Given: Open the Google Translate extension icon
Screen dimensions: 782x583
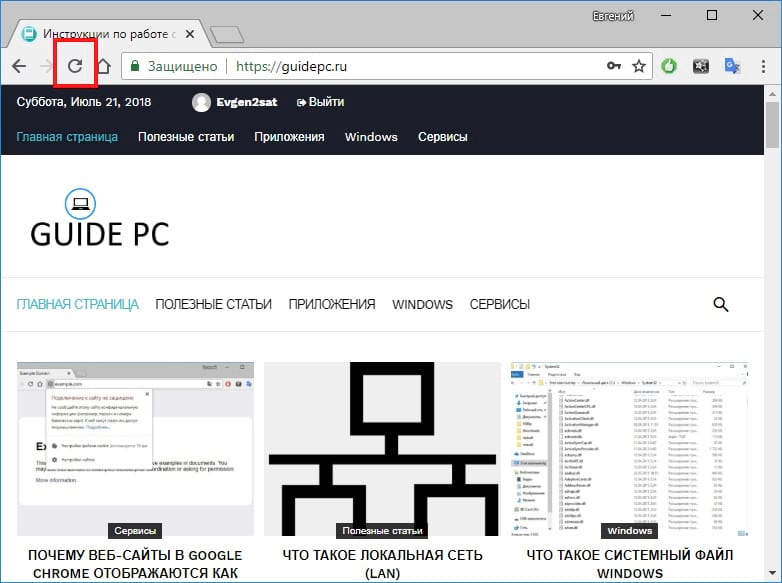Looking at the screenshot, I should [x=732, y=66].
